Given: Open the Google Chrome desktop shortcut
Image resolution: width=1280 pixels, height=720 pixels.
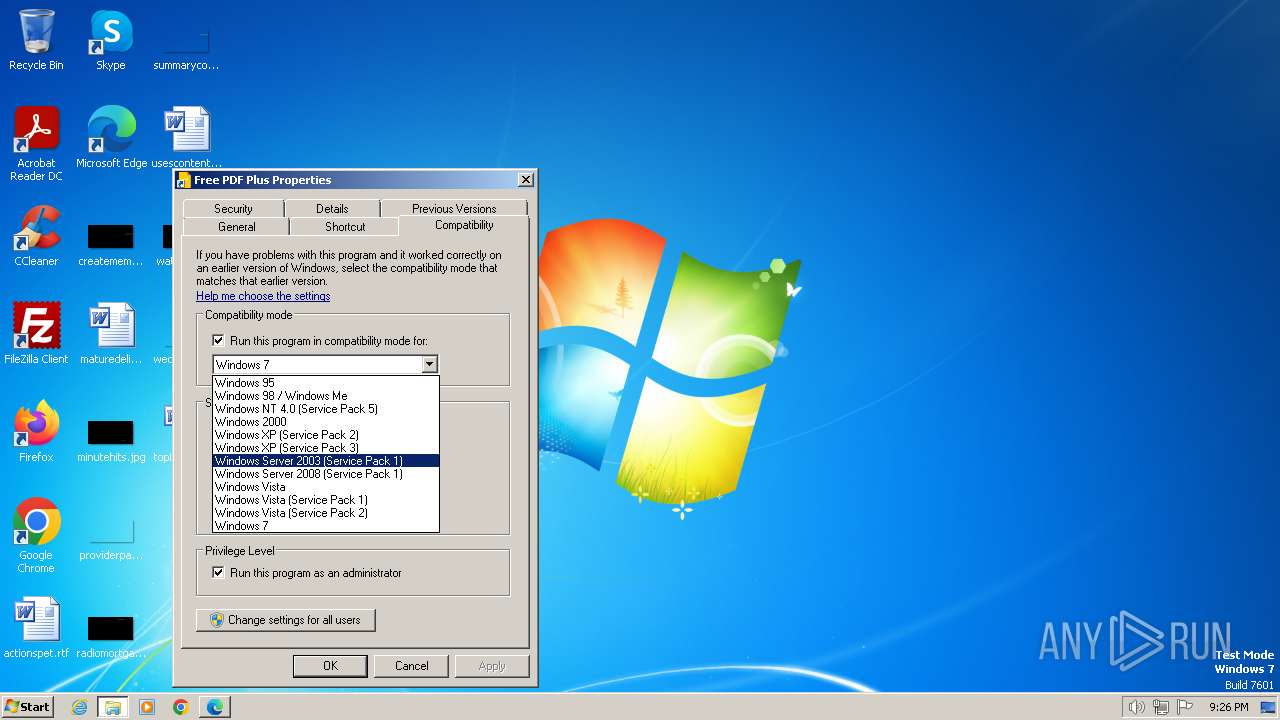Looking at the screenshot, I should pyautogui.click(x=36, y=535).
